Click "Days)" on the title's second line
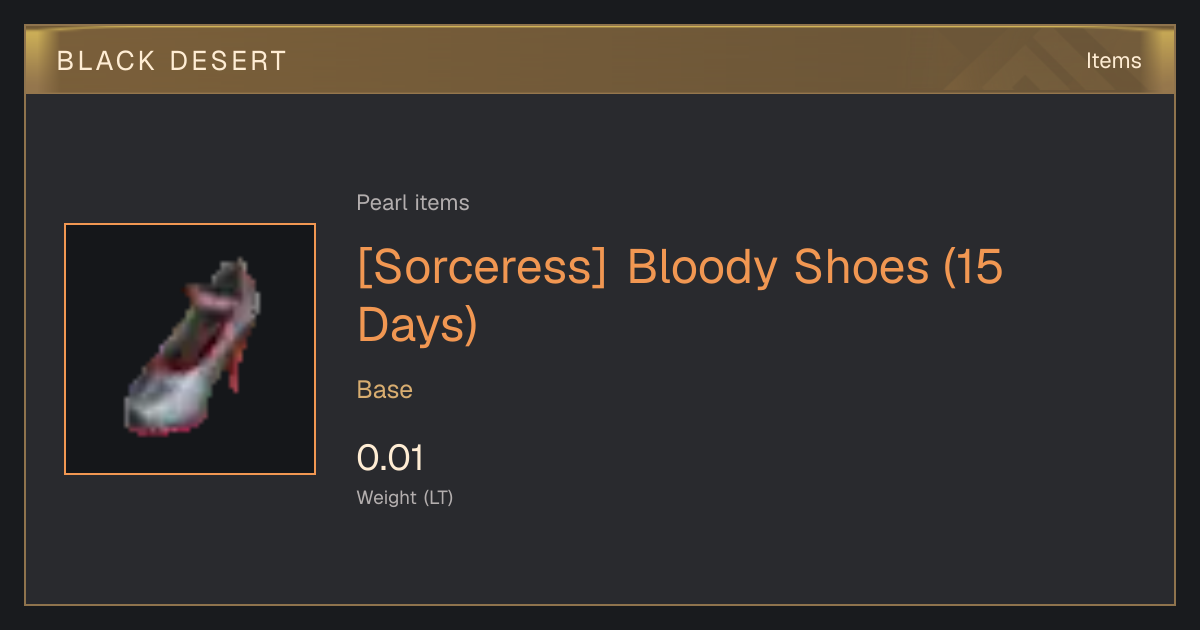Viewport: 1200px width, 630px height. pos(417,326)
